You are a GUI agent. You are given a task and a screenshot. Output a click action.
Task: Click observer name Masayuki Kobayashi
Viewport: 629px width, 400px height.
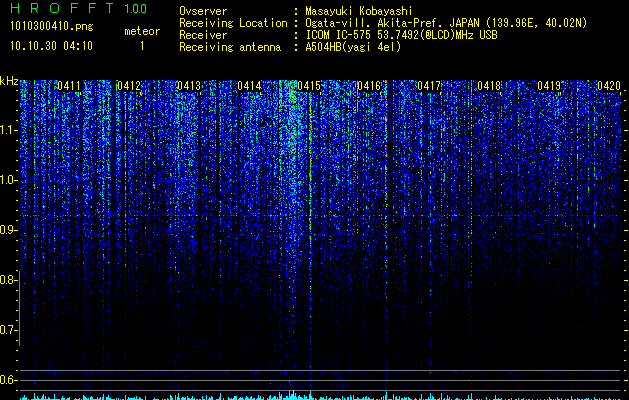click(x=359, y=11)
